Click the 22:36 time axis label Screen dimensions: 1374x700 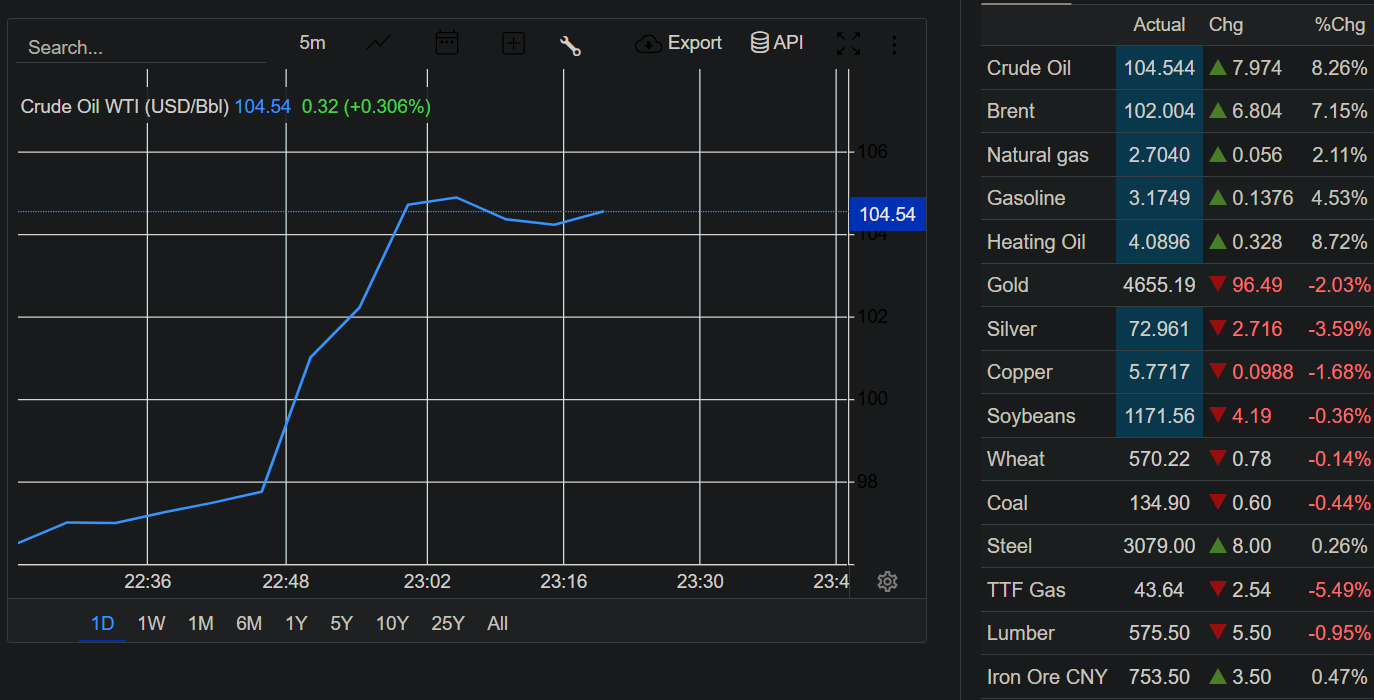tap(148, 581)
